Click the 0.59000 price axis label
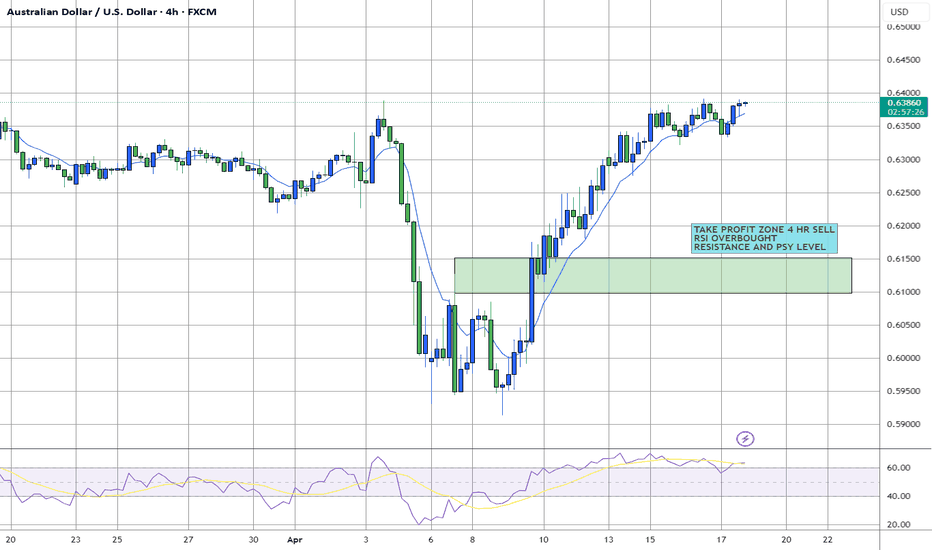Viewport: 932px width, 550px height. pyautogui.click(x=903, y=425)
